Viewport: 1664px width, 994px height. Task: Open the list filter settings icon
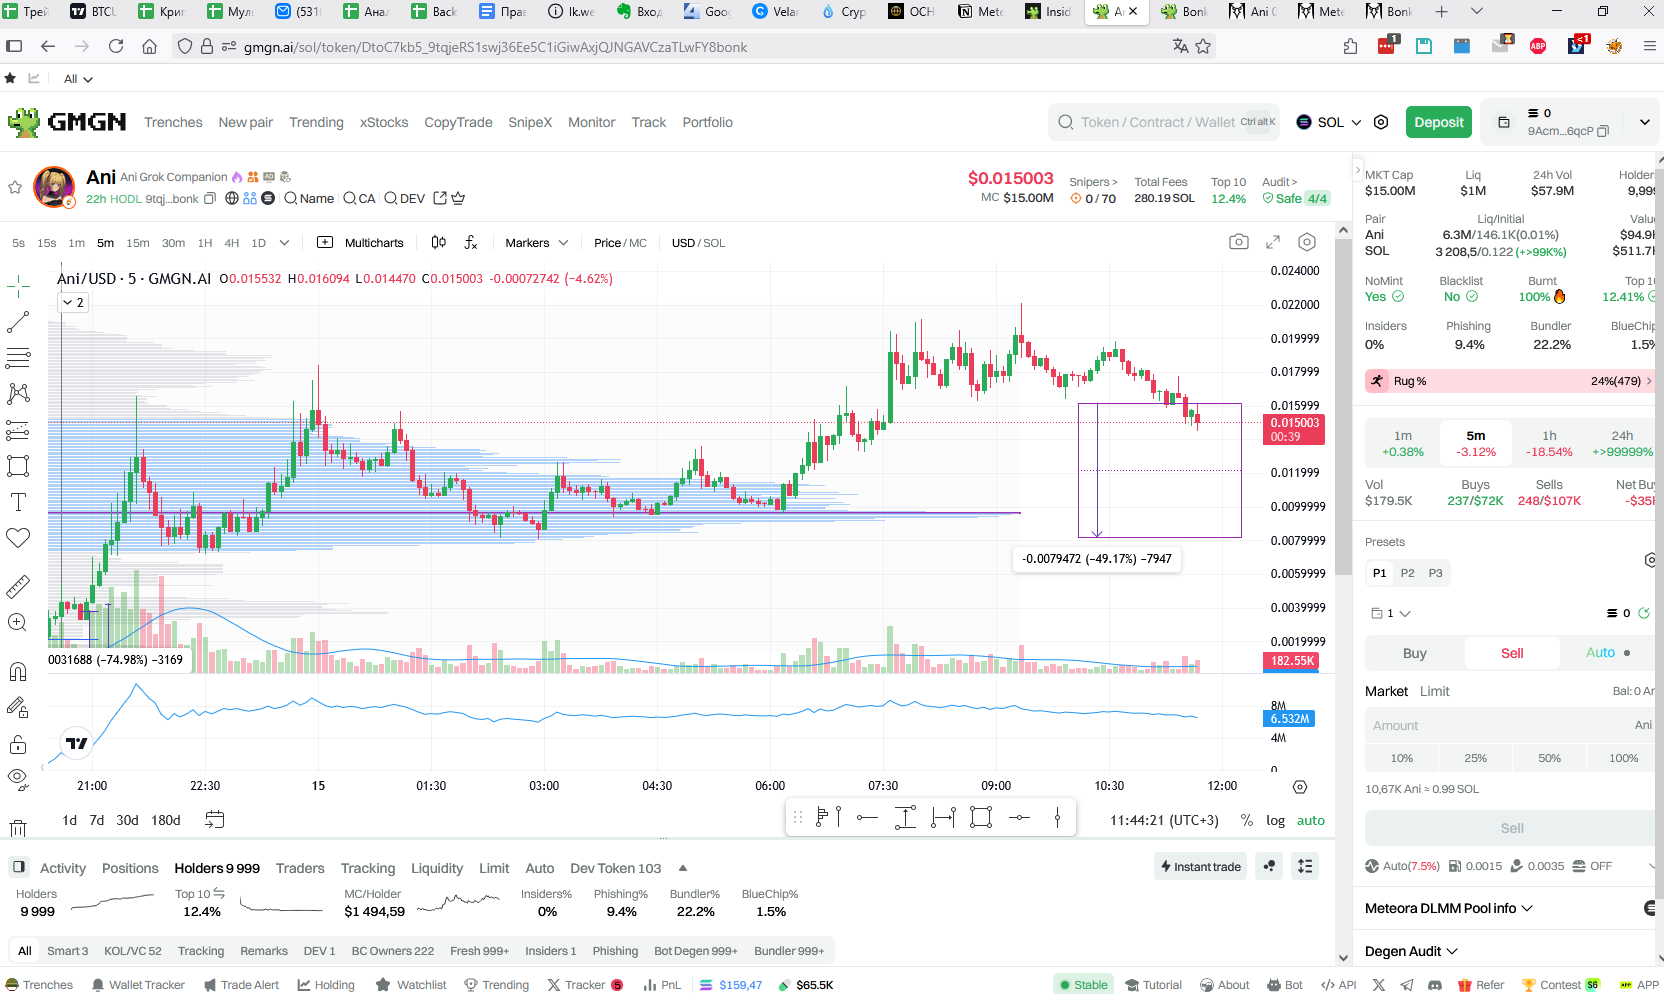coord(1305,866)
